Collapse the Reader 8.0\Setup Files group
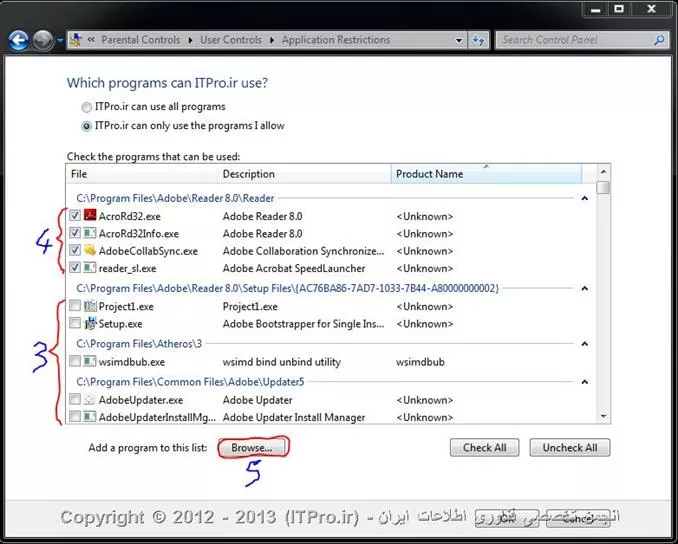Viewport: 678px width, 544px height. point(585,288)
